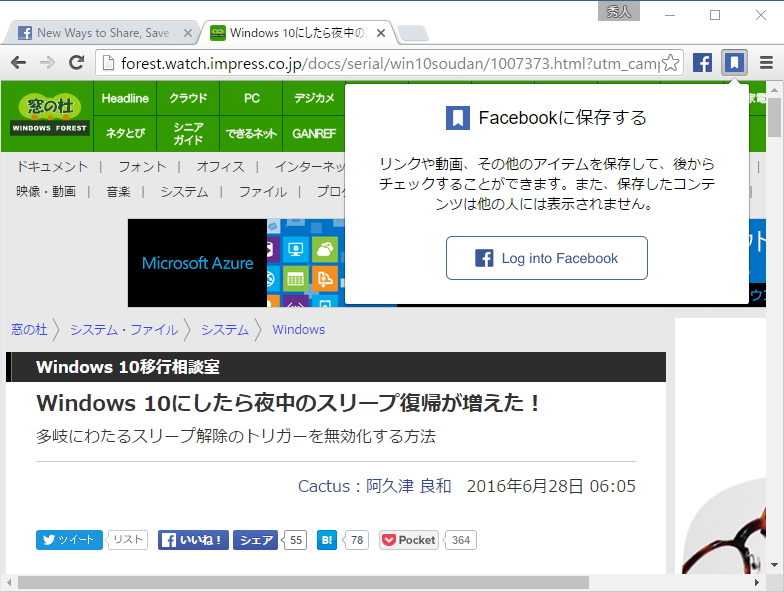Toggle the Save to Facebook extension icon
Image resolution: width=784 pixels, height=592 pixels.
tap(734, 63)
